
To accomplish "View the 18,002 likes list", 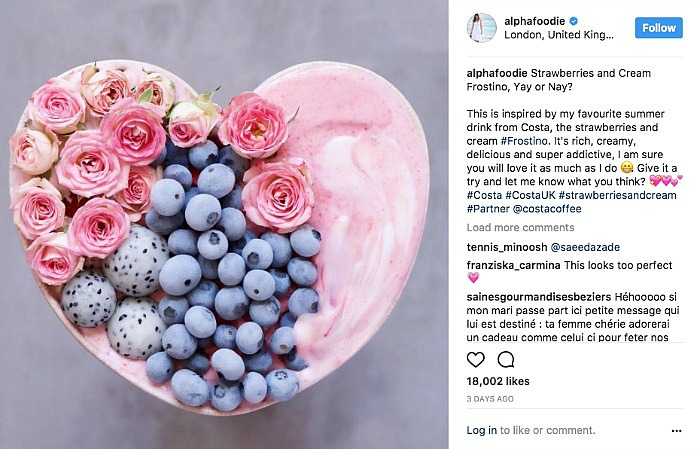I will tap(498, 381).
